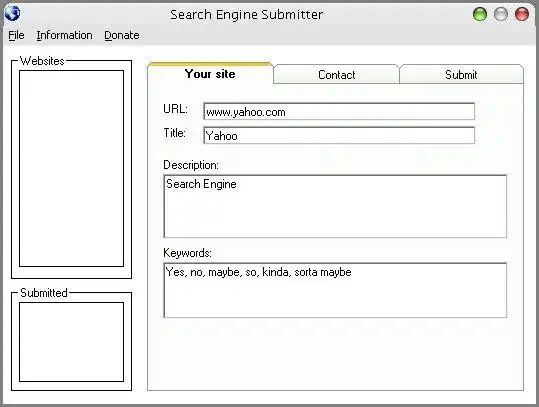Click the Description label
This screenshot has width=539, height=407.
191,165
